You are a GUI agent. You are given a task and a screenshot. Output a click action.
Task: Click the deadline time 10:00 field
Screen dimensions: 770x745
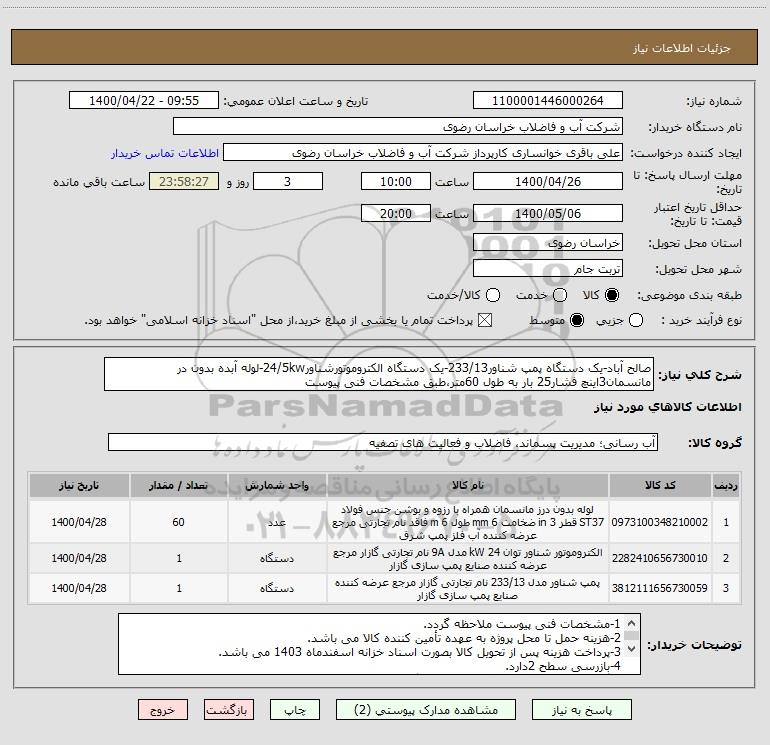(x=396, y=181)
